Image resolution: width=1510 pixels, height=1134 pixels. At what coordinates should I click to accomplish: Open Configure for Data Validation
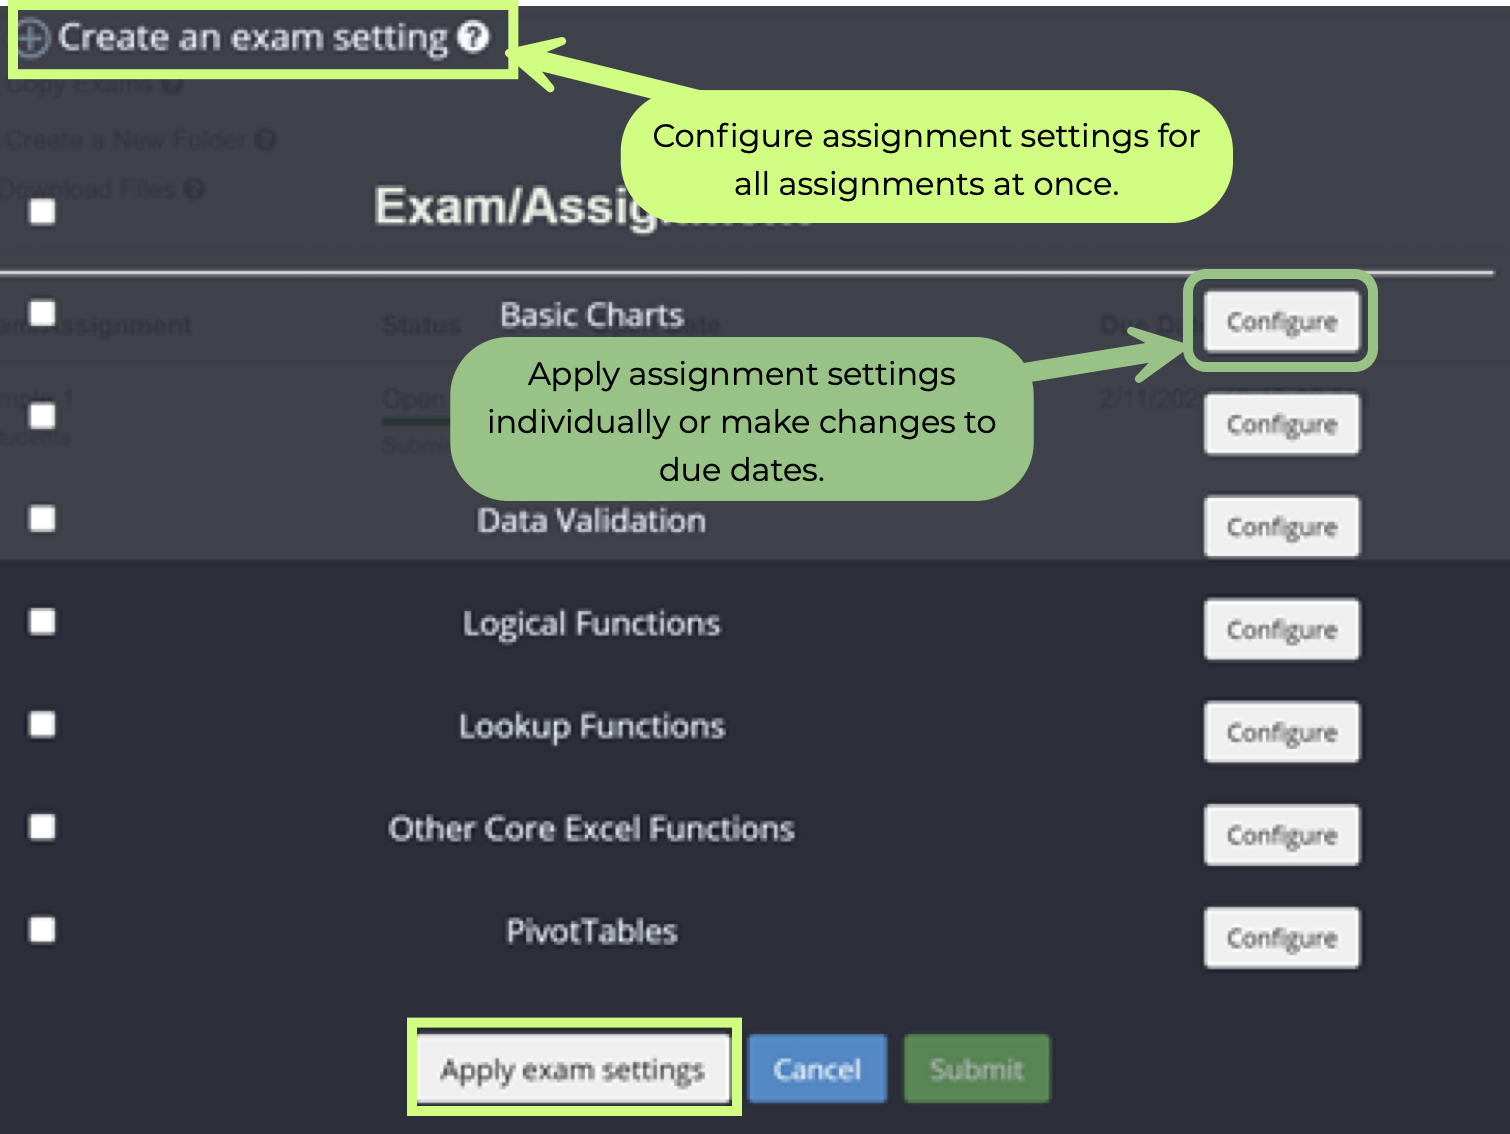(1281, 527)
